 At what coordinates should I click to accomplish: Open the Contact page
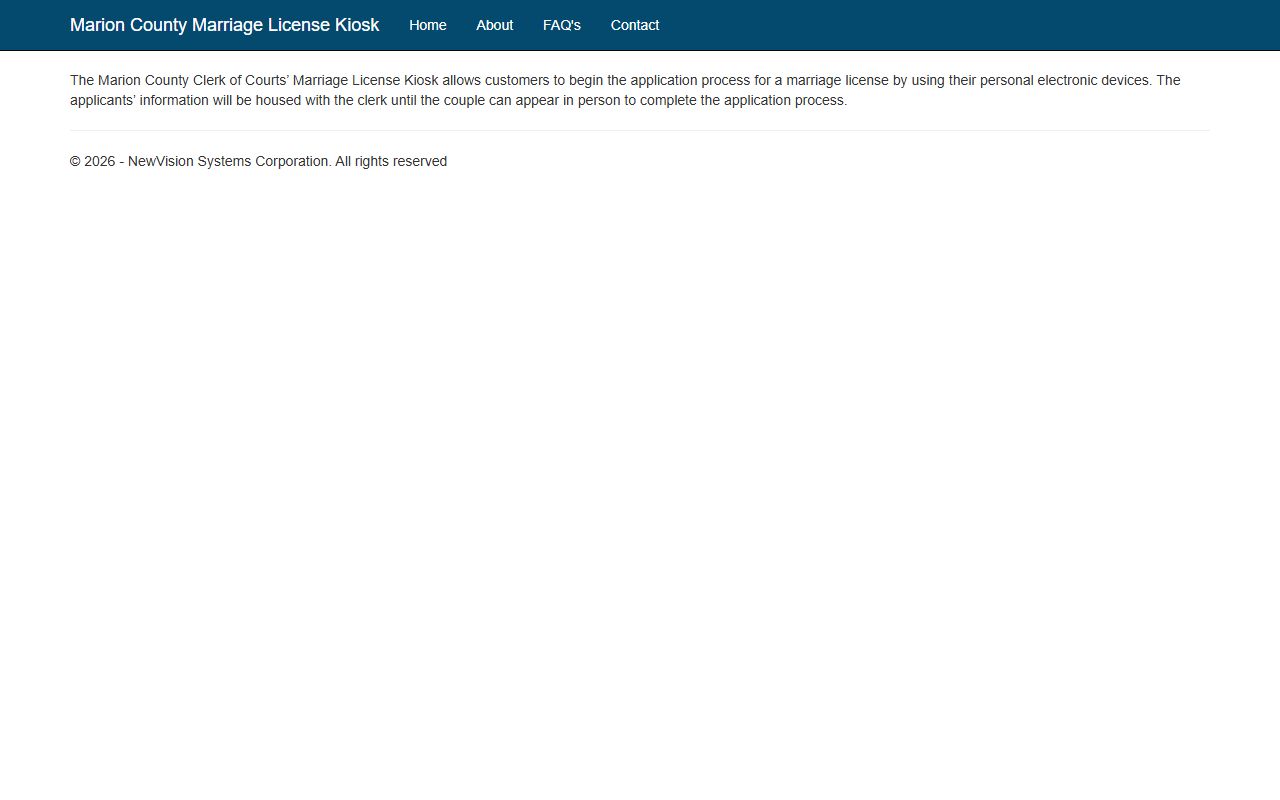(x=634, y=25)
